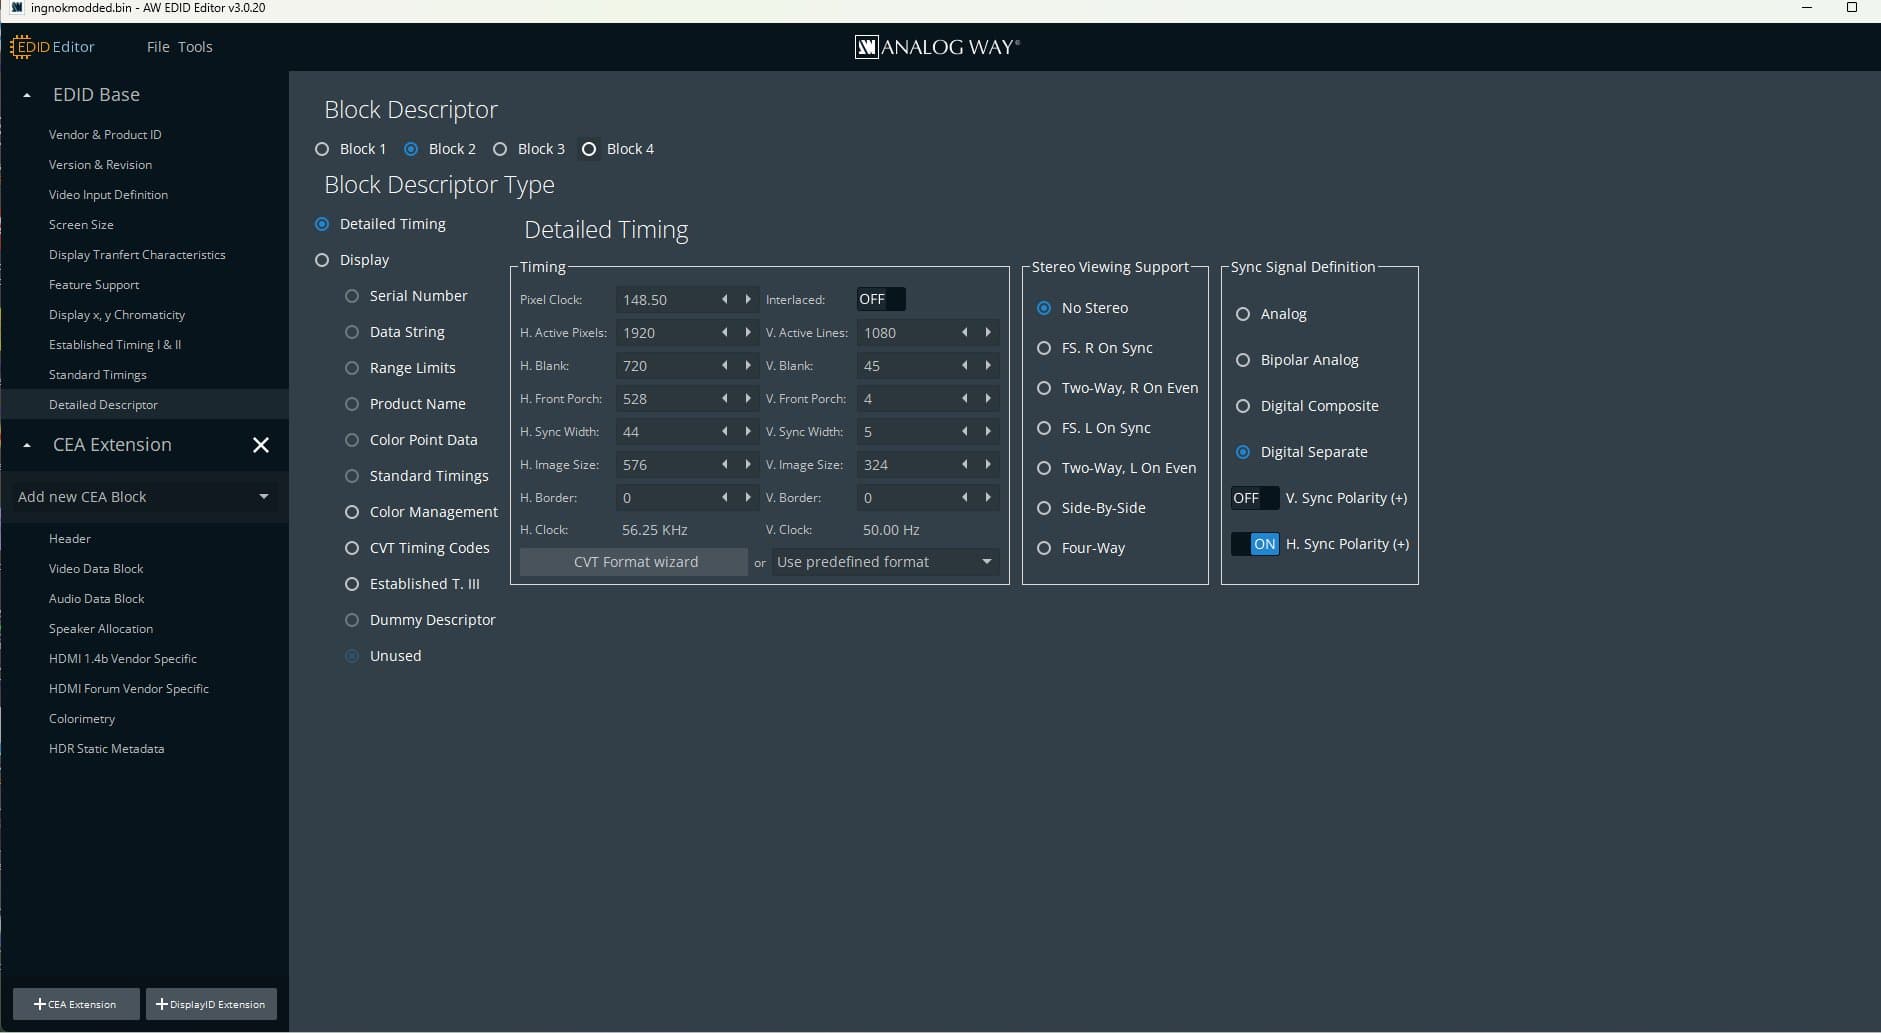Click the Analog Way logo

[x=937, y=47]
